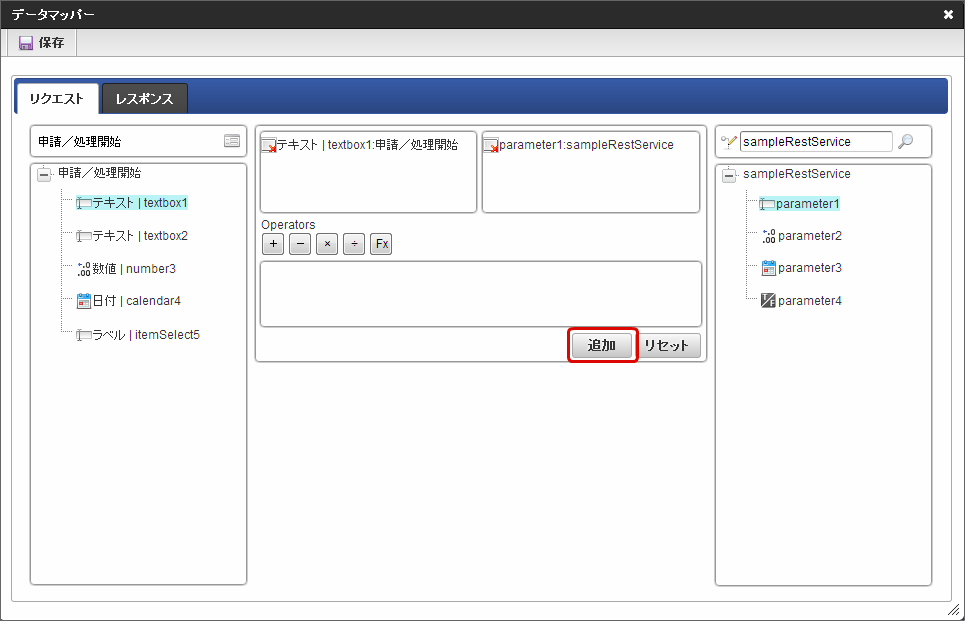
Task: Click the pencil edit icon beside sampleRestService field
Action: click(729, 142)
